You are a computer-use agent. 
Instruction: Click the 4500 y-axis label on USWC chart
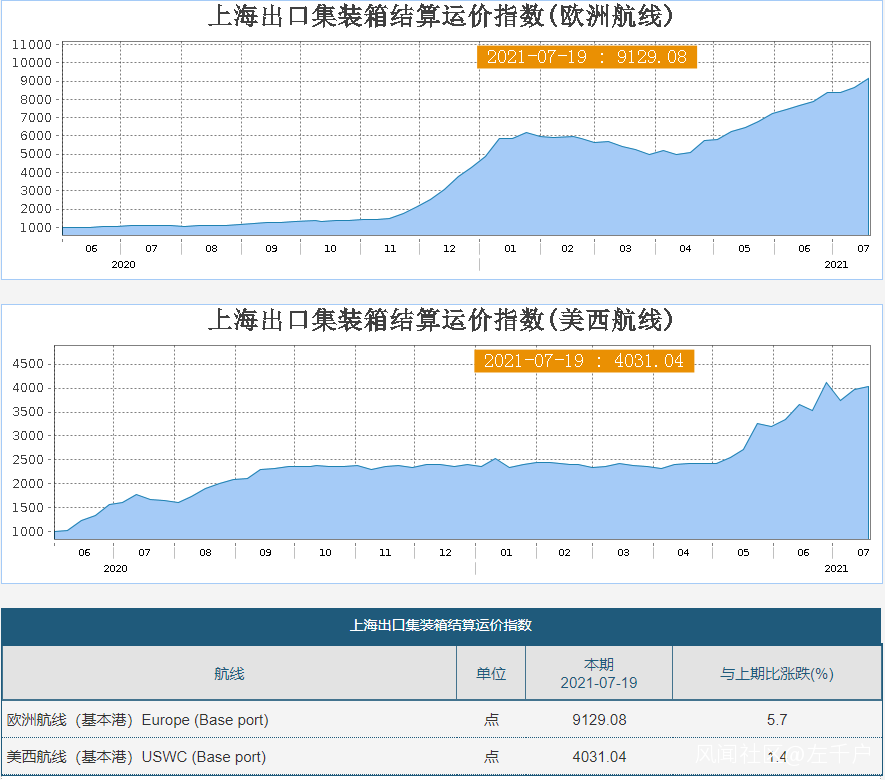point(28,364)
